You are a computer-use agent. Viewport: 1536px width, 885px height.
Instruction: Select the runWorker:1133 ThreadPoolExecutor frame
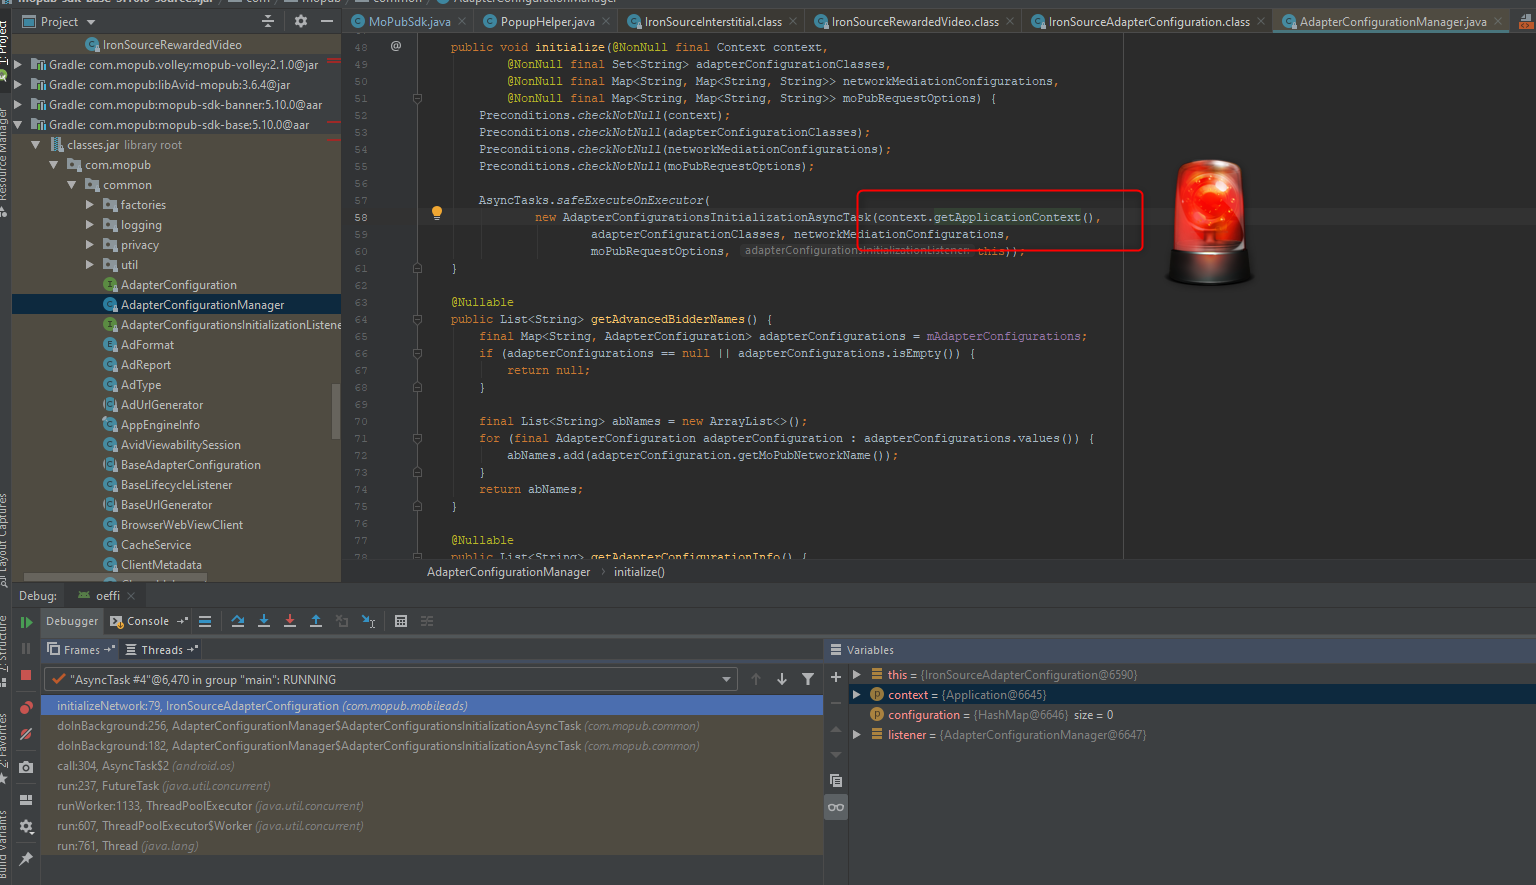pyautogui.click(x=432, y=806)
